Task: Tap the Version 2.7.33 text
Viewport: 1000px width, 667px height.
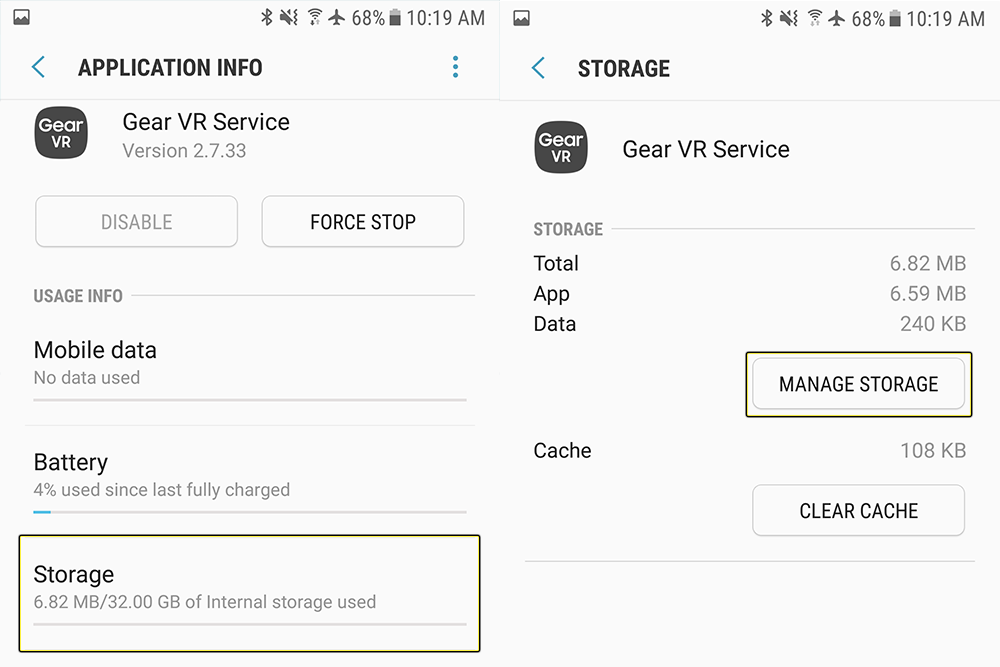Action: (184, 150)
